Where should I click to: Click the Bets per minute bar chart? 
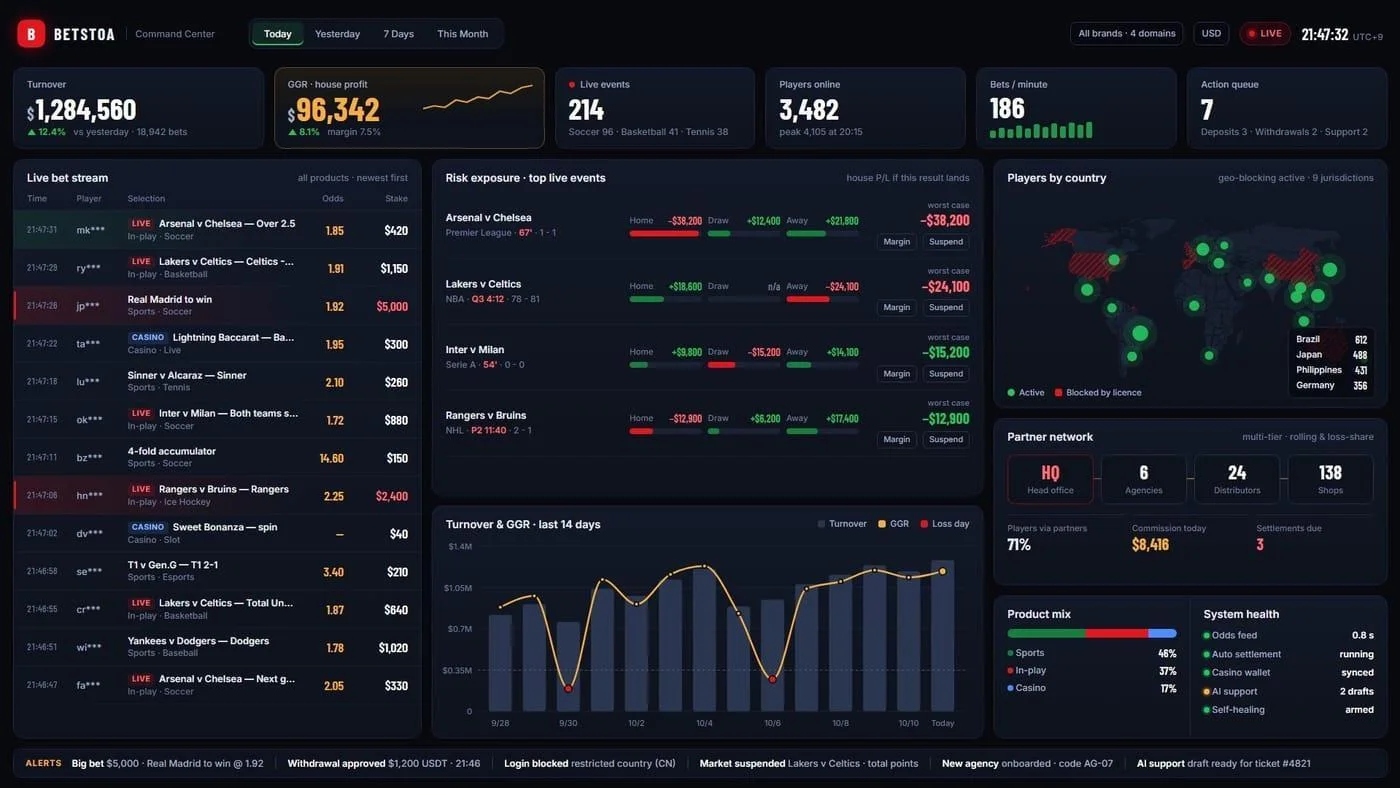click(x=1041, y=130)
